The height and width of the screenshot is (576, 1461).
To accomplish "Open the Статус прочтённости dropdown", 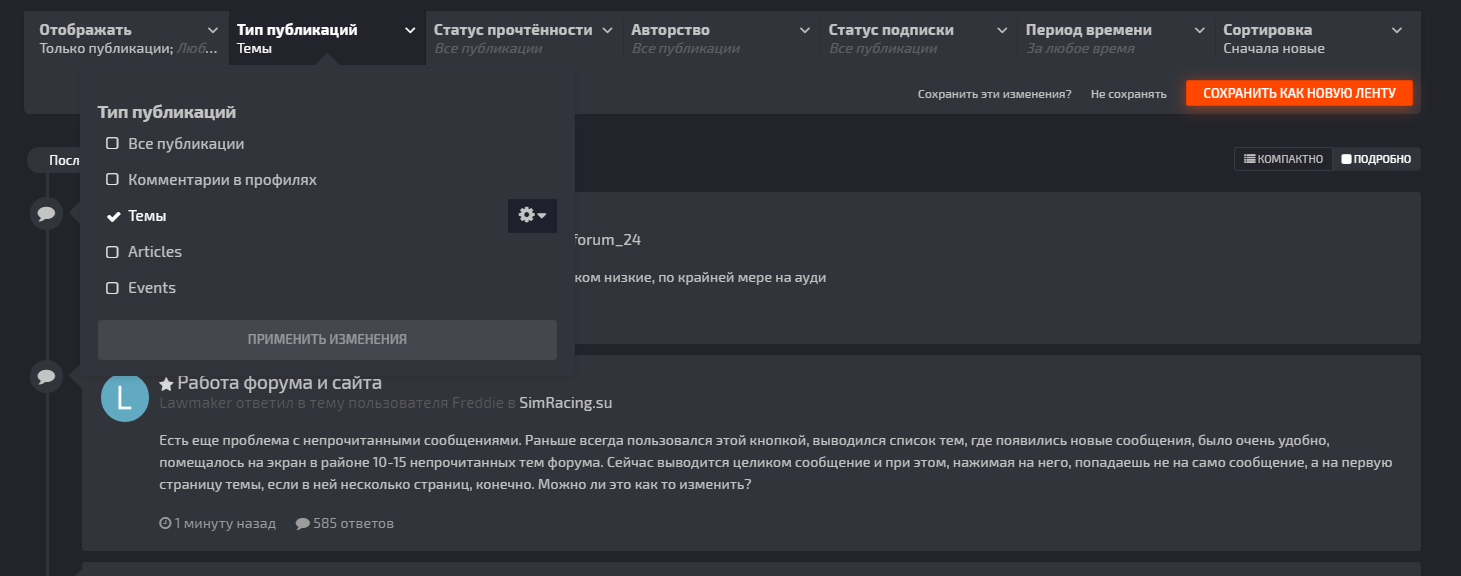I will (x=522, y=38).
